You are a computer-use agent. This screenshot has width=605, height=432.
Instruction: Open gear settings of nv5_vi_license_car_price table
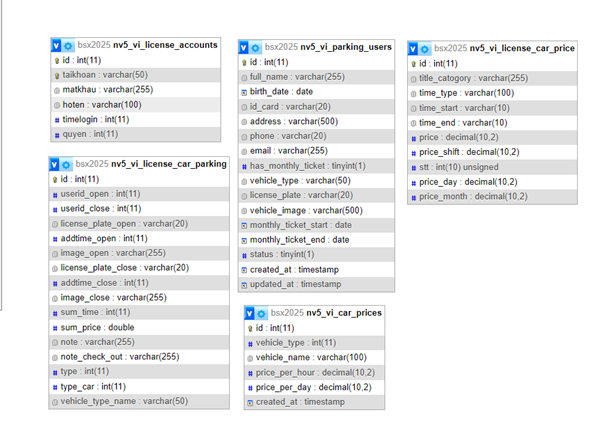(426, 48)
